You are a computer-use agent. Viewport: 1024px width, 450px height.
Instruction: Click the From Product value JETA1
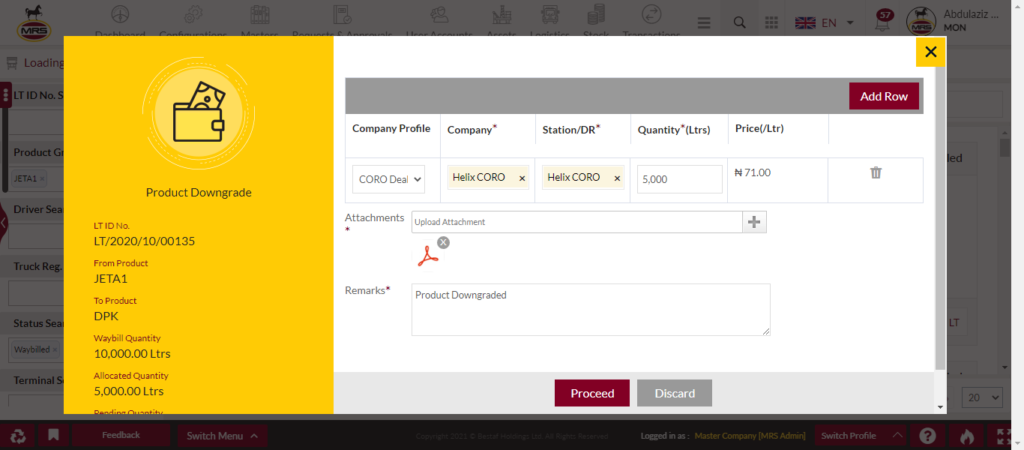110,279
